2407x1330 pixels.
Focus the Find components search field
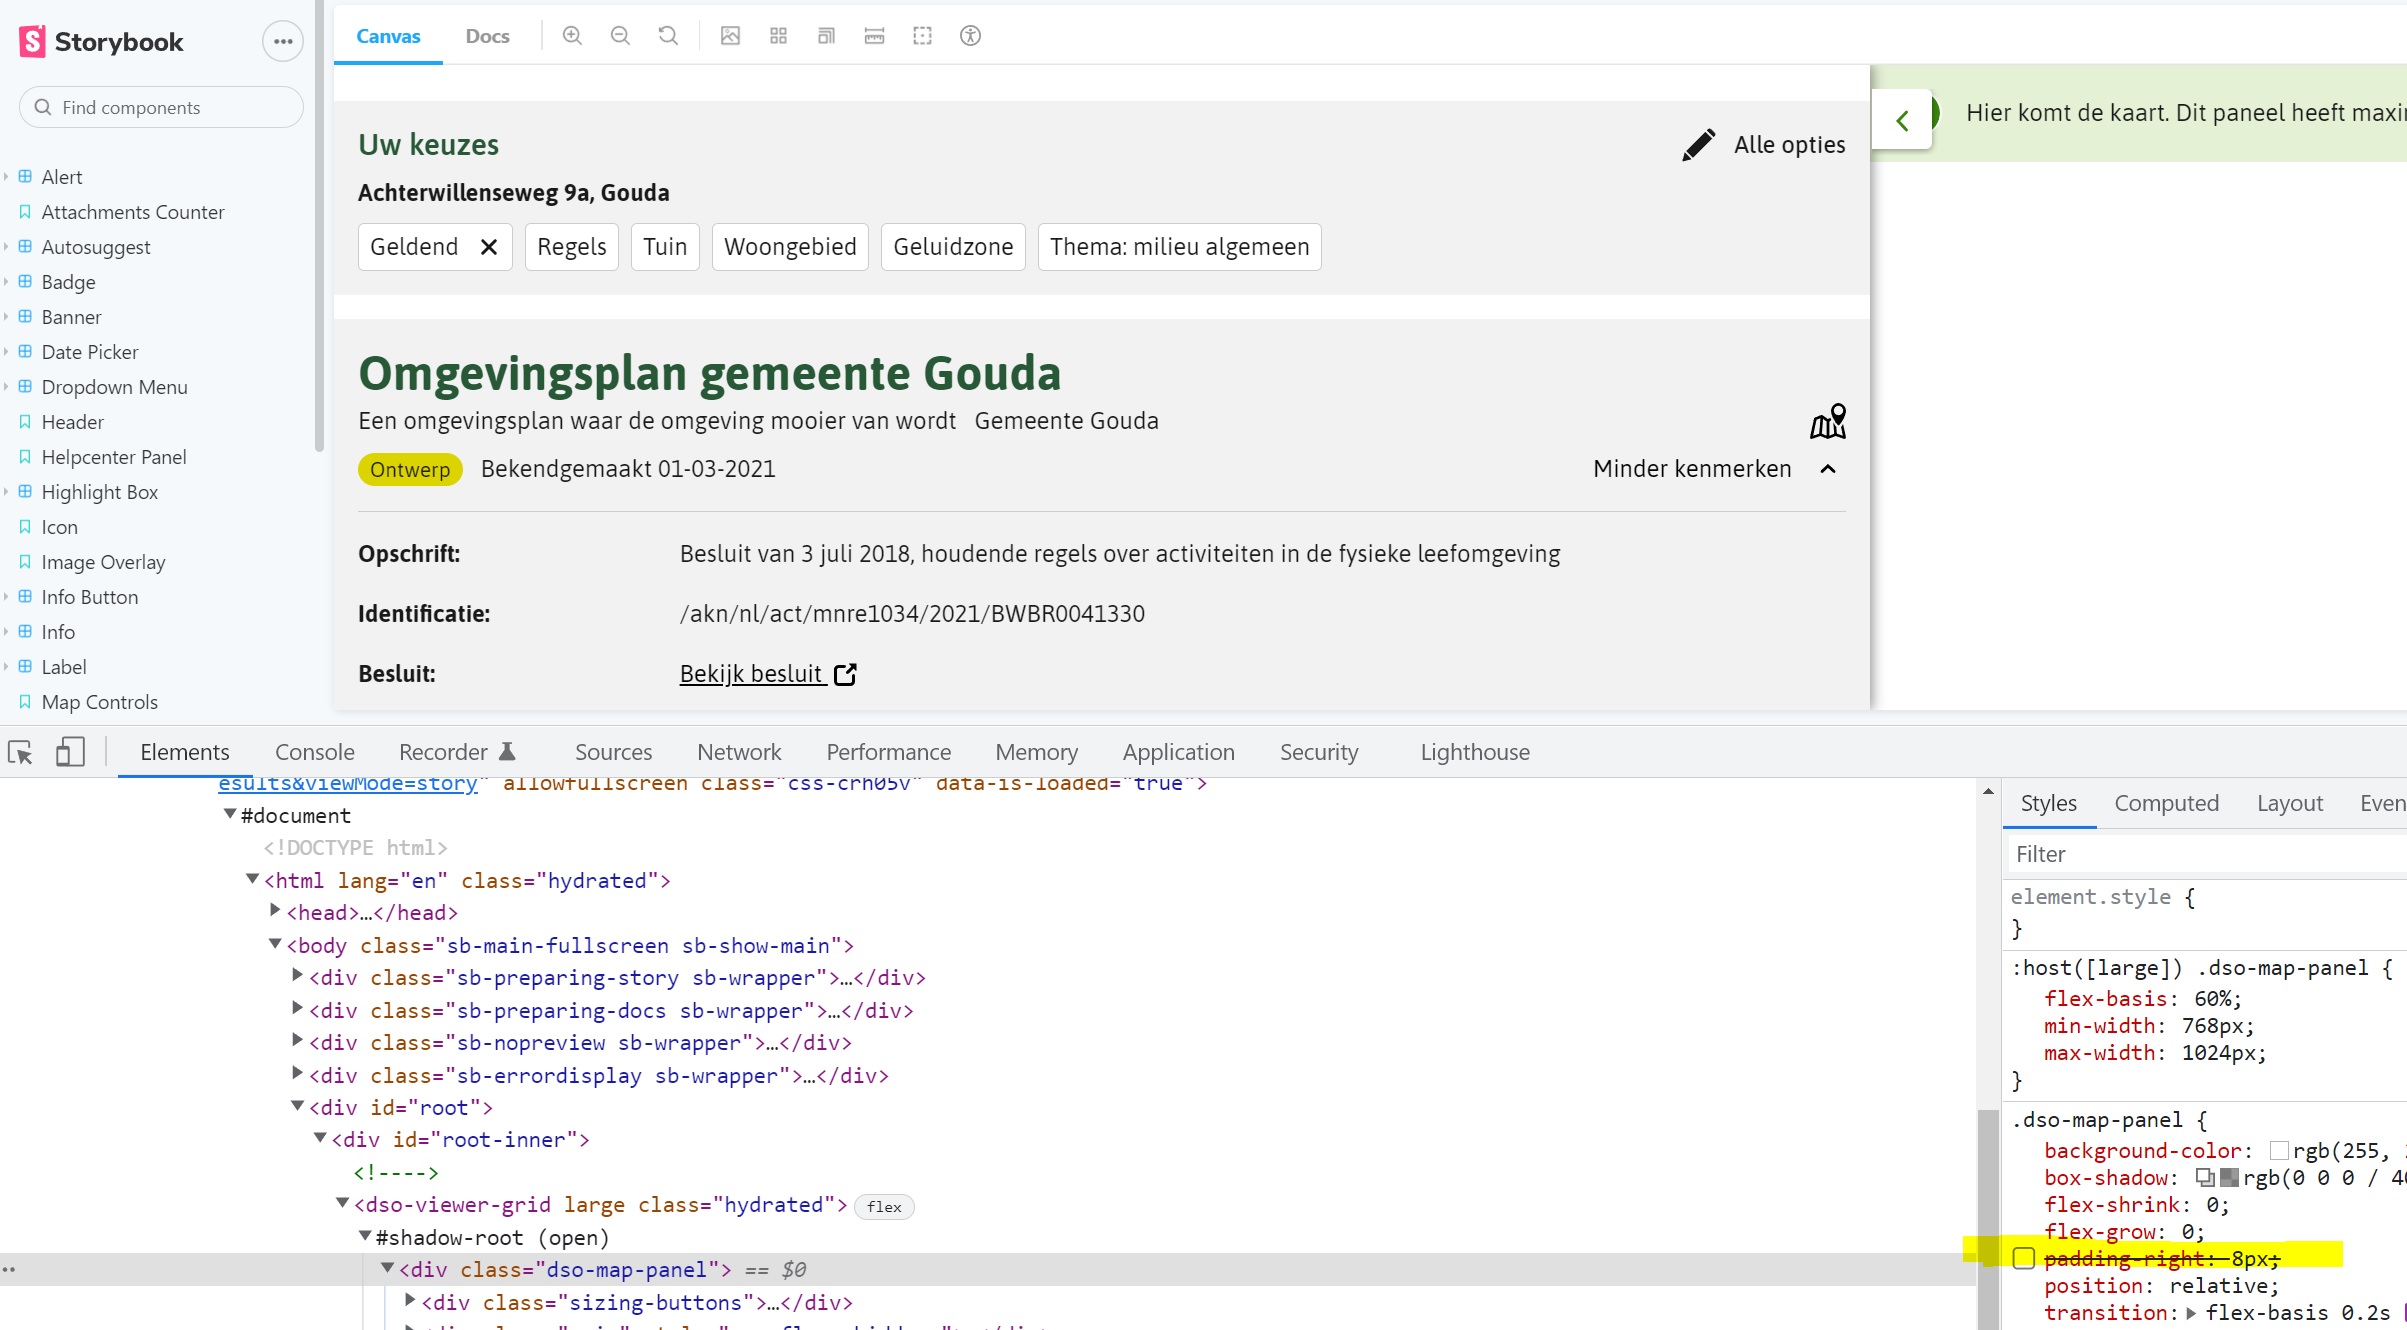(161, 107)
